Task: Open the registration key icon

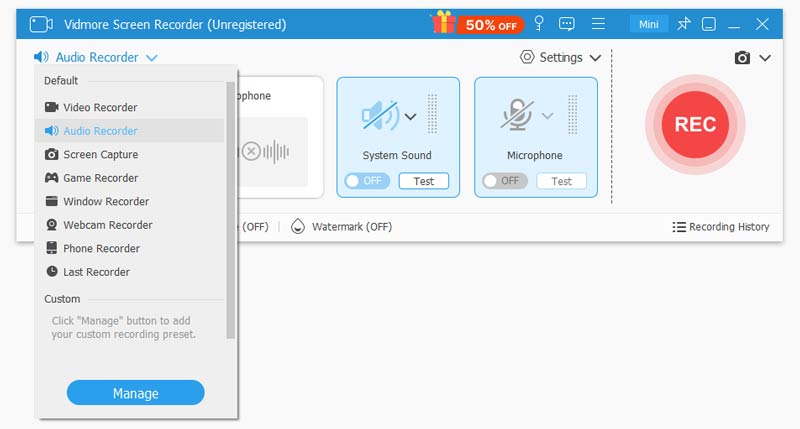Action: pos(539,23)
